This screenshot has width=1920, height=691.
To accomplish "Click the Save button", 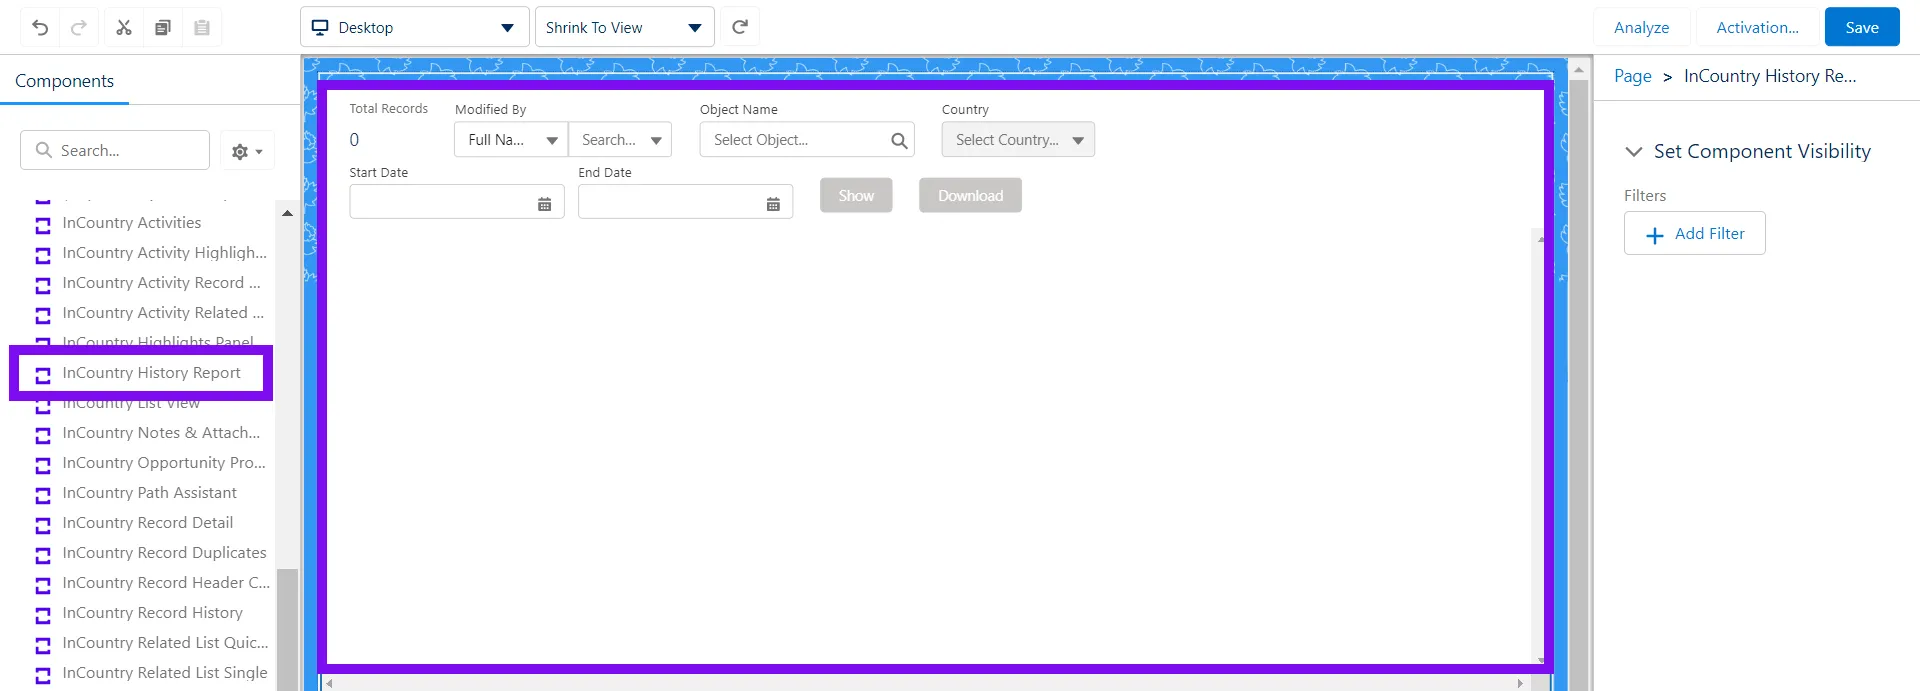I will coord(1861,28).
